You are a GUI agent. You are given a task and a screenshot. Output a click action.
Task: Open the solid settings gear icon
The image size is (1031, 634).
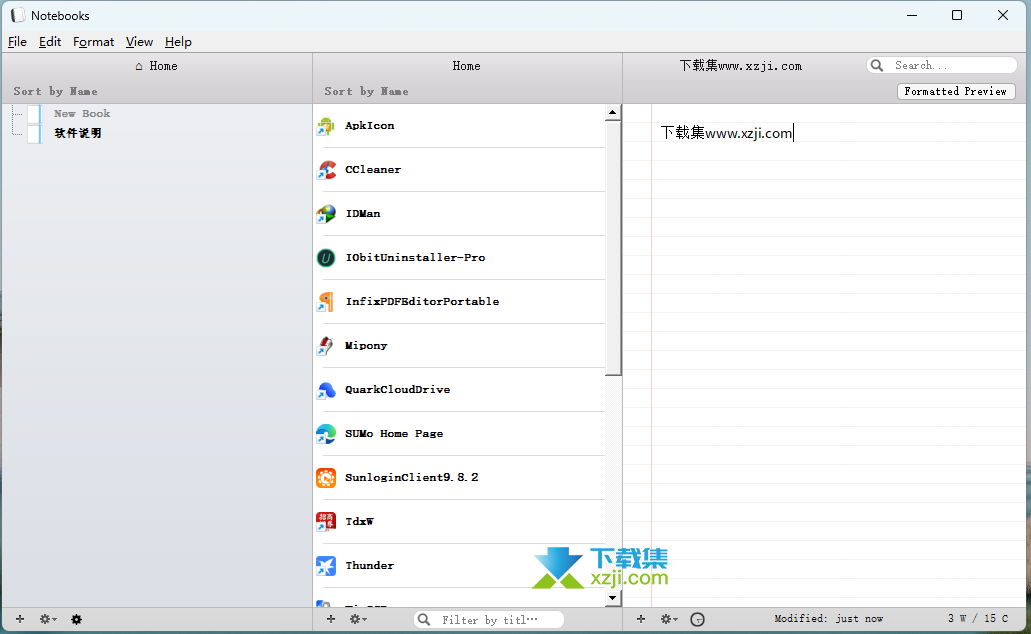[x=76, y=619]
